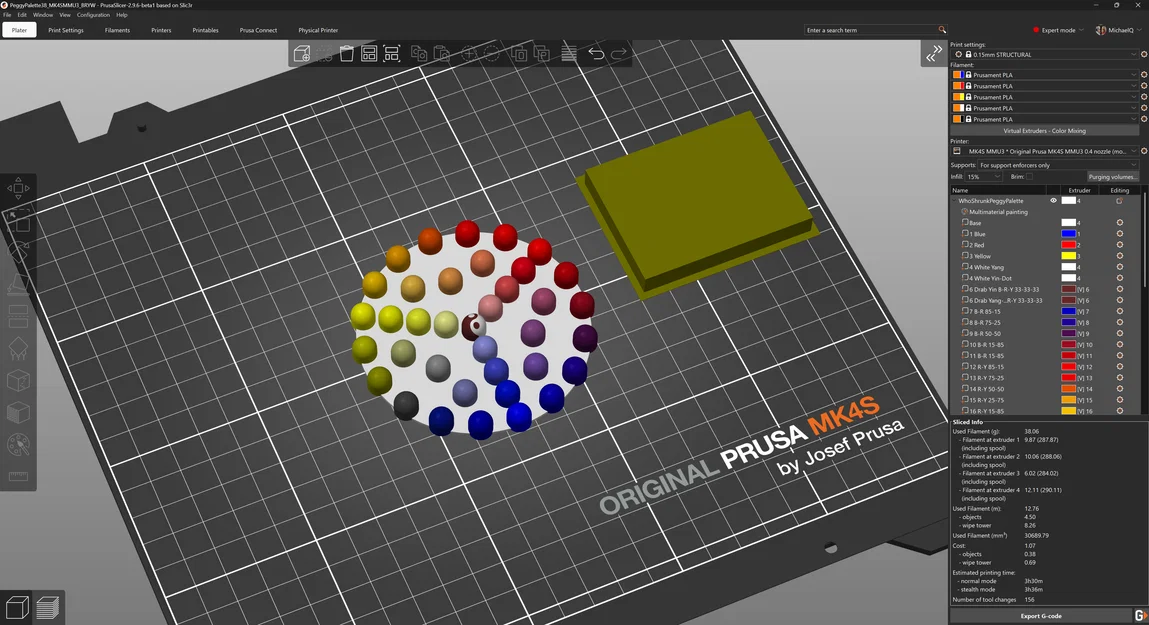Image resolution: width=1149 pixels, height=625 pixels.
Task: Open the Infill percentage dropdown
Action: tap(983, 177)
